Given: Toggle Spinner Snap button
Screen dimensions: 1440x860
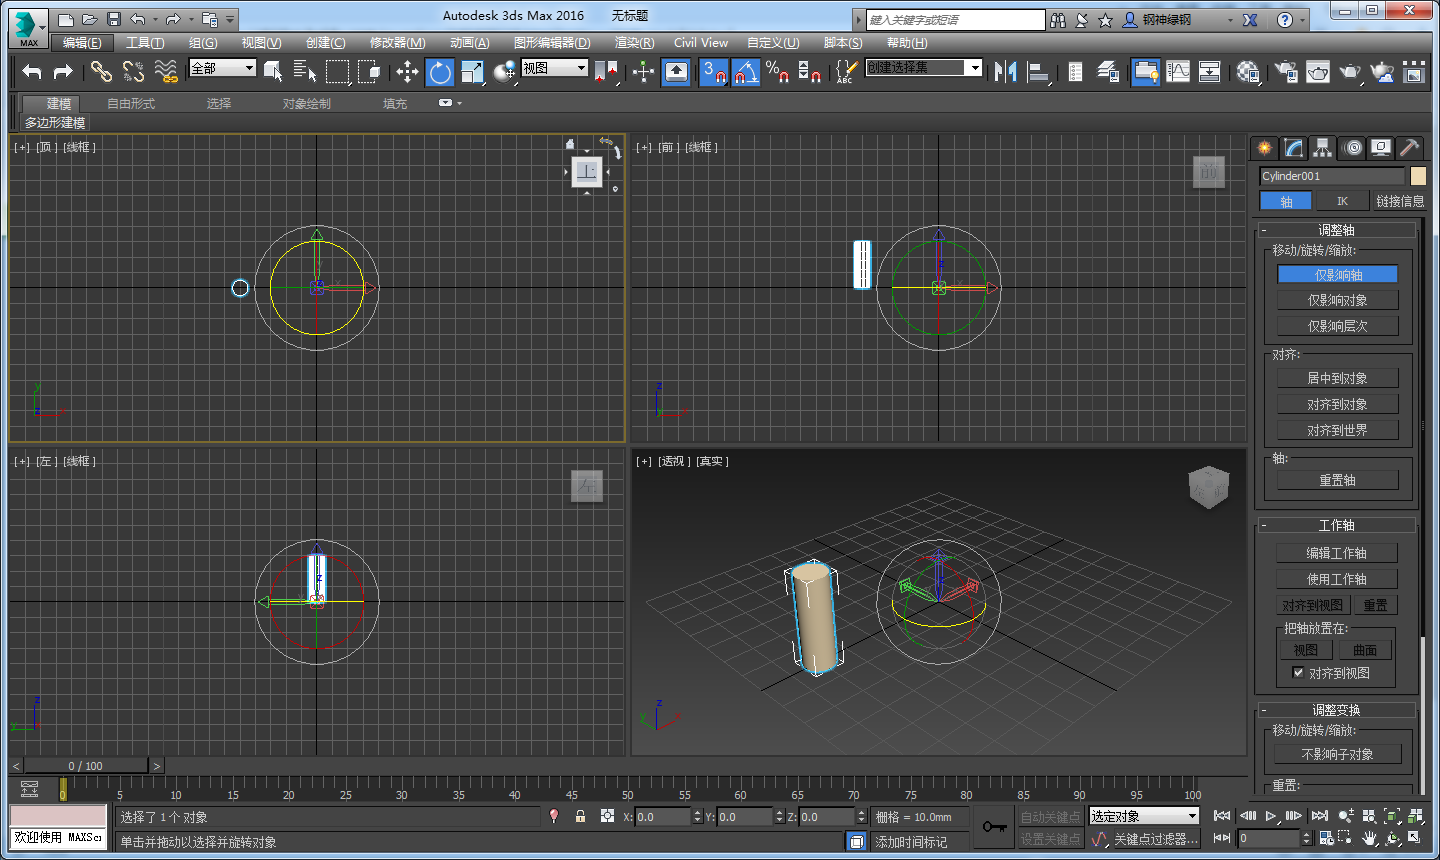Looking at the screenshot, I should tap(809, 71).
